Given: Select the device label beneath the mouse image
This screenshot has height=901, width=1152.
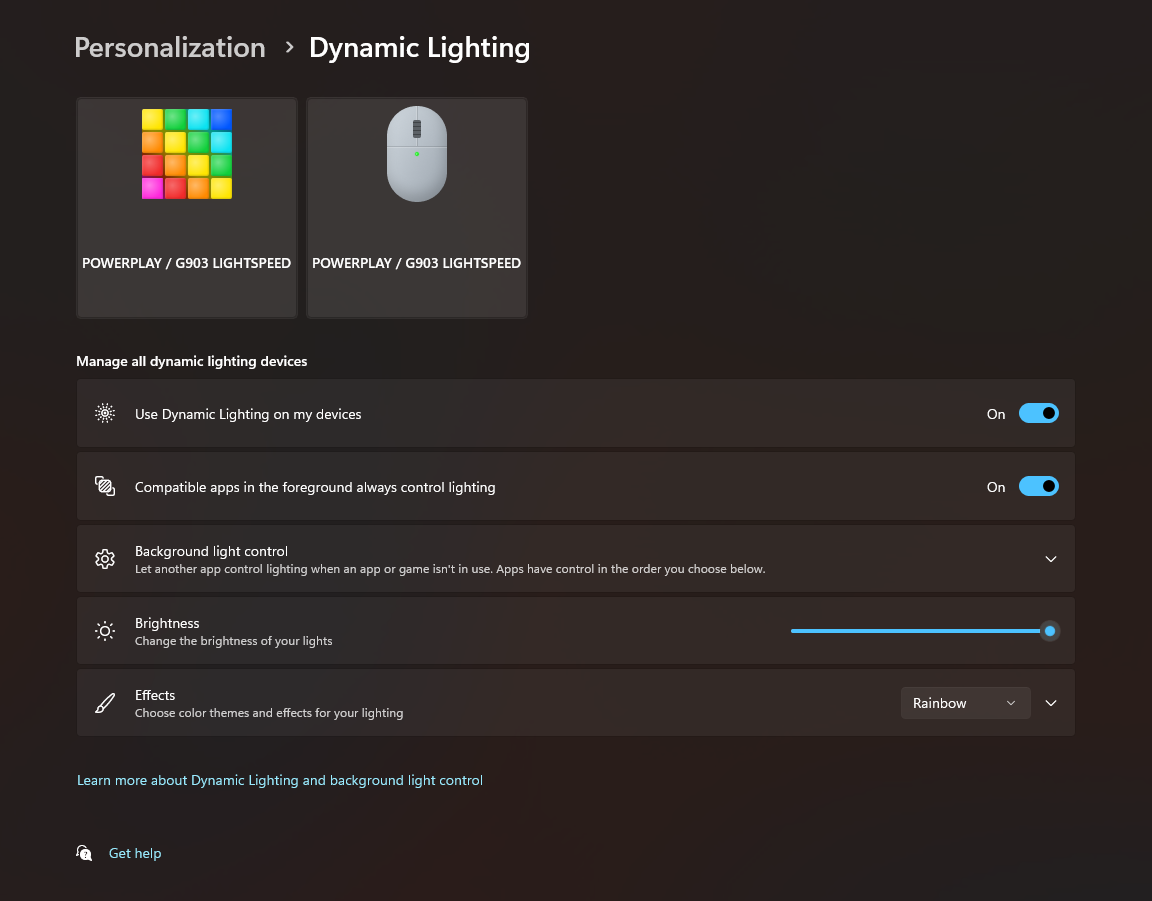Looking at the screenshot, I should 417,264.
